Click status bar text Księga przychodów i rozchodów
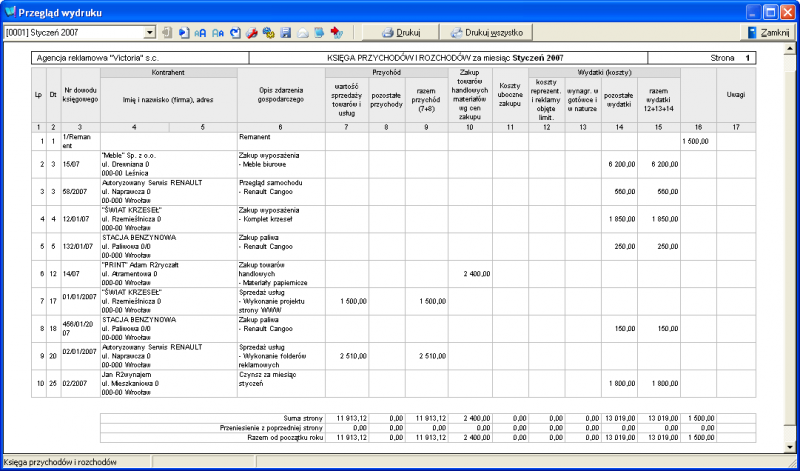Screen dimensions: 800x471 coord(60,462)
